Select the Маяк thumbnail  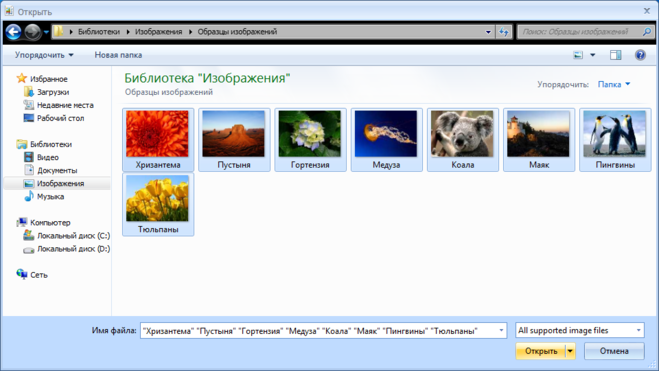coord(539,139)
